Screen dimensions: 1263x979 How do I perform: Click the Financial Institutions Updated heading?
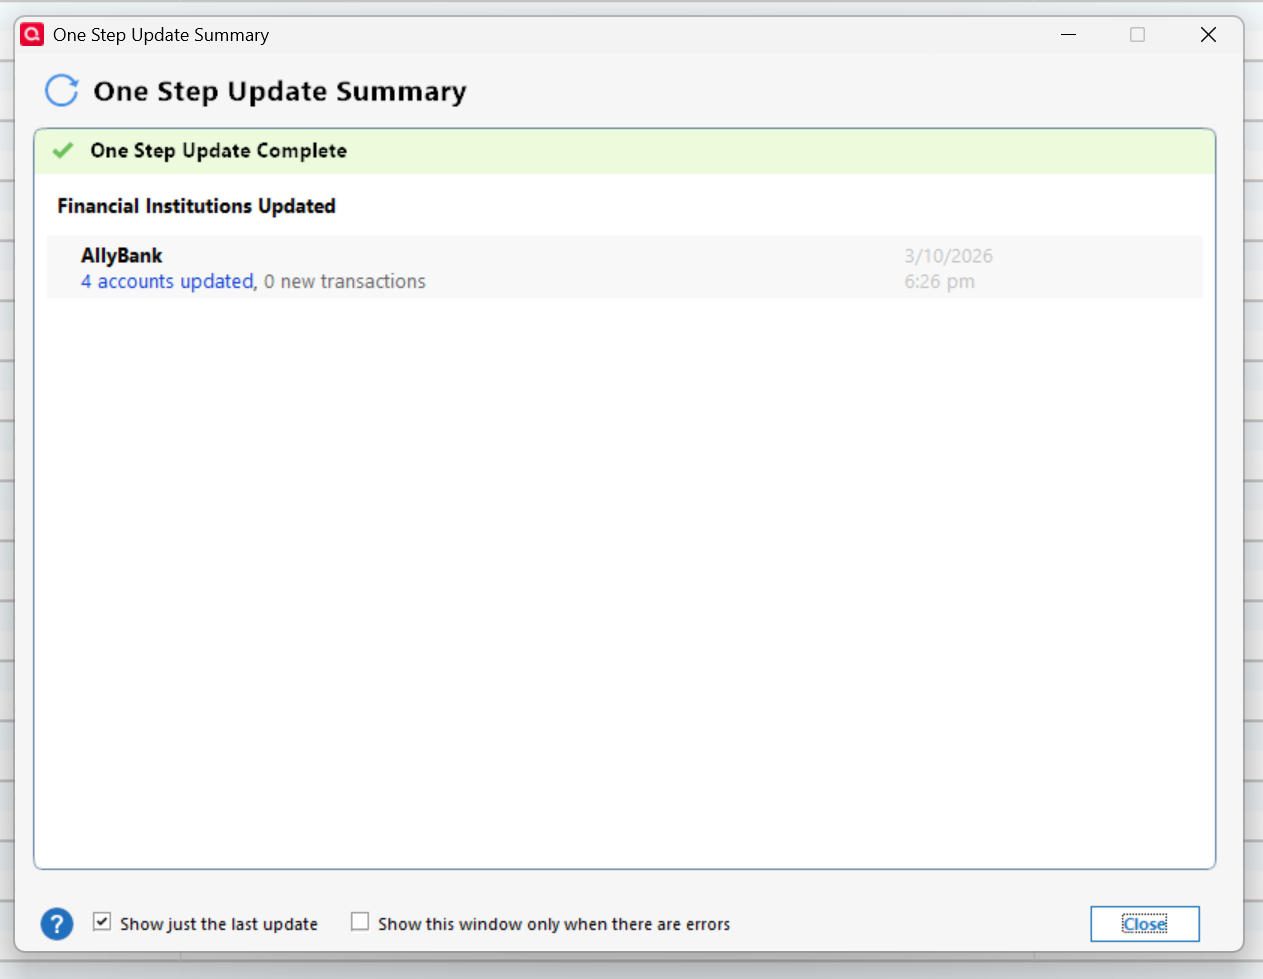pos(196,206)
